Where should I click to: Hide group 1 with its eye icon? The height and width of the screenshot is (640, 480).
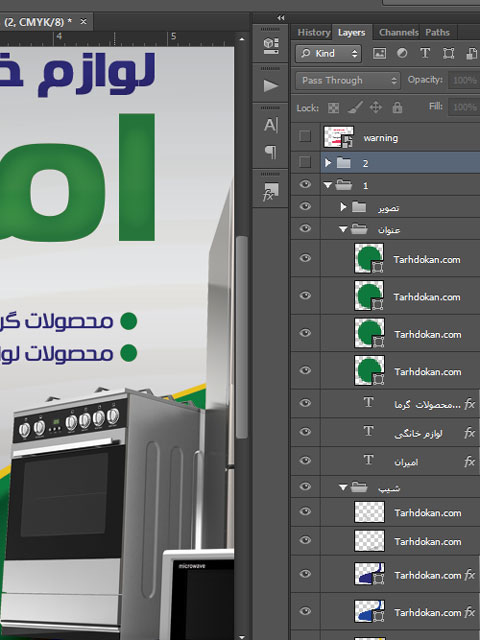click(x=305, y=184)
